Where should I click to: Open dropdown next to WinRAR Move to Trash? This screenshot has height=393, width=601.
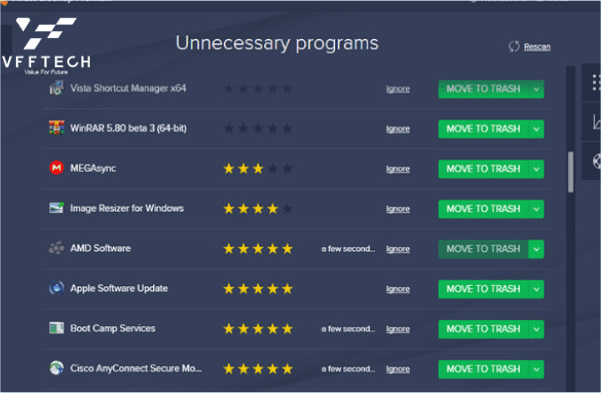(536, 129)
